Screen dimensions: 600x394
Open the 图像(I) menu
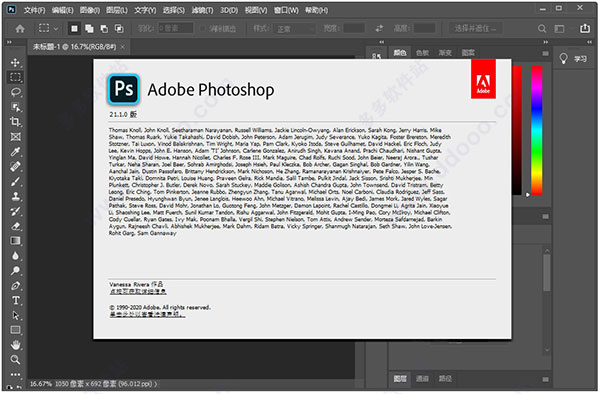pyautogui.click(x=90, y=10)
